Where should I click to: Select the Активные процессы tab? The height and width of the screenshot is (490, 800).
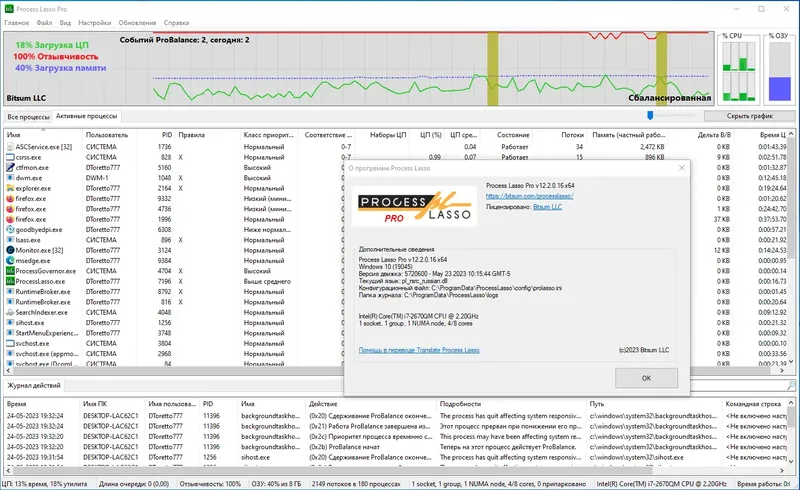[86, 116]
